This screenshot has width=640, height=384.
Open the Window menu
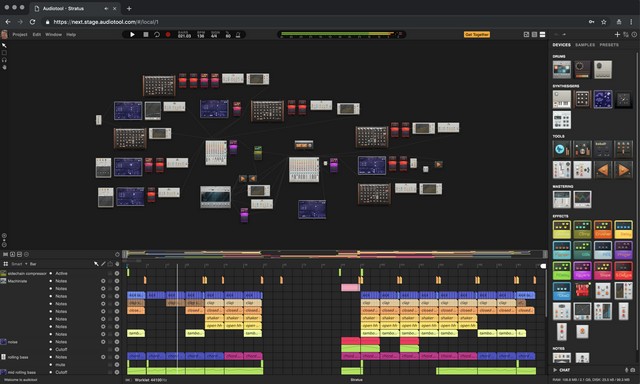pos(53,35)
